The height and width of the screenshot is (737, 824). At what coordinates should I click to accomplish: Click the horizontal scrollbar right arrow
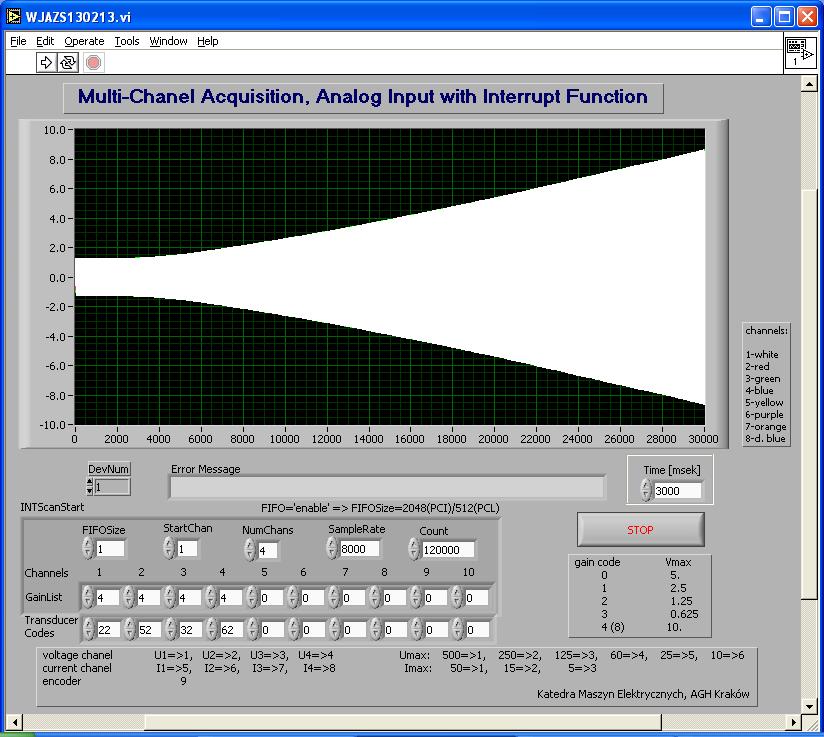click(794, 722)
